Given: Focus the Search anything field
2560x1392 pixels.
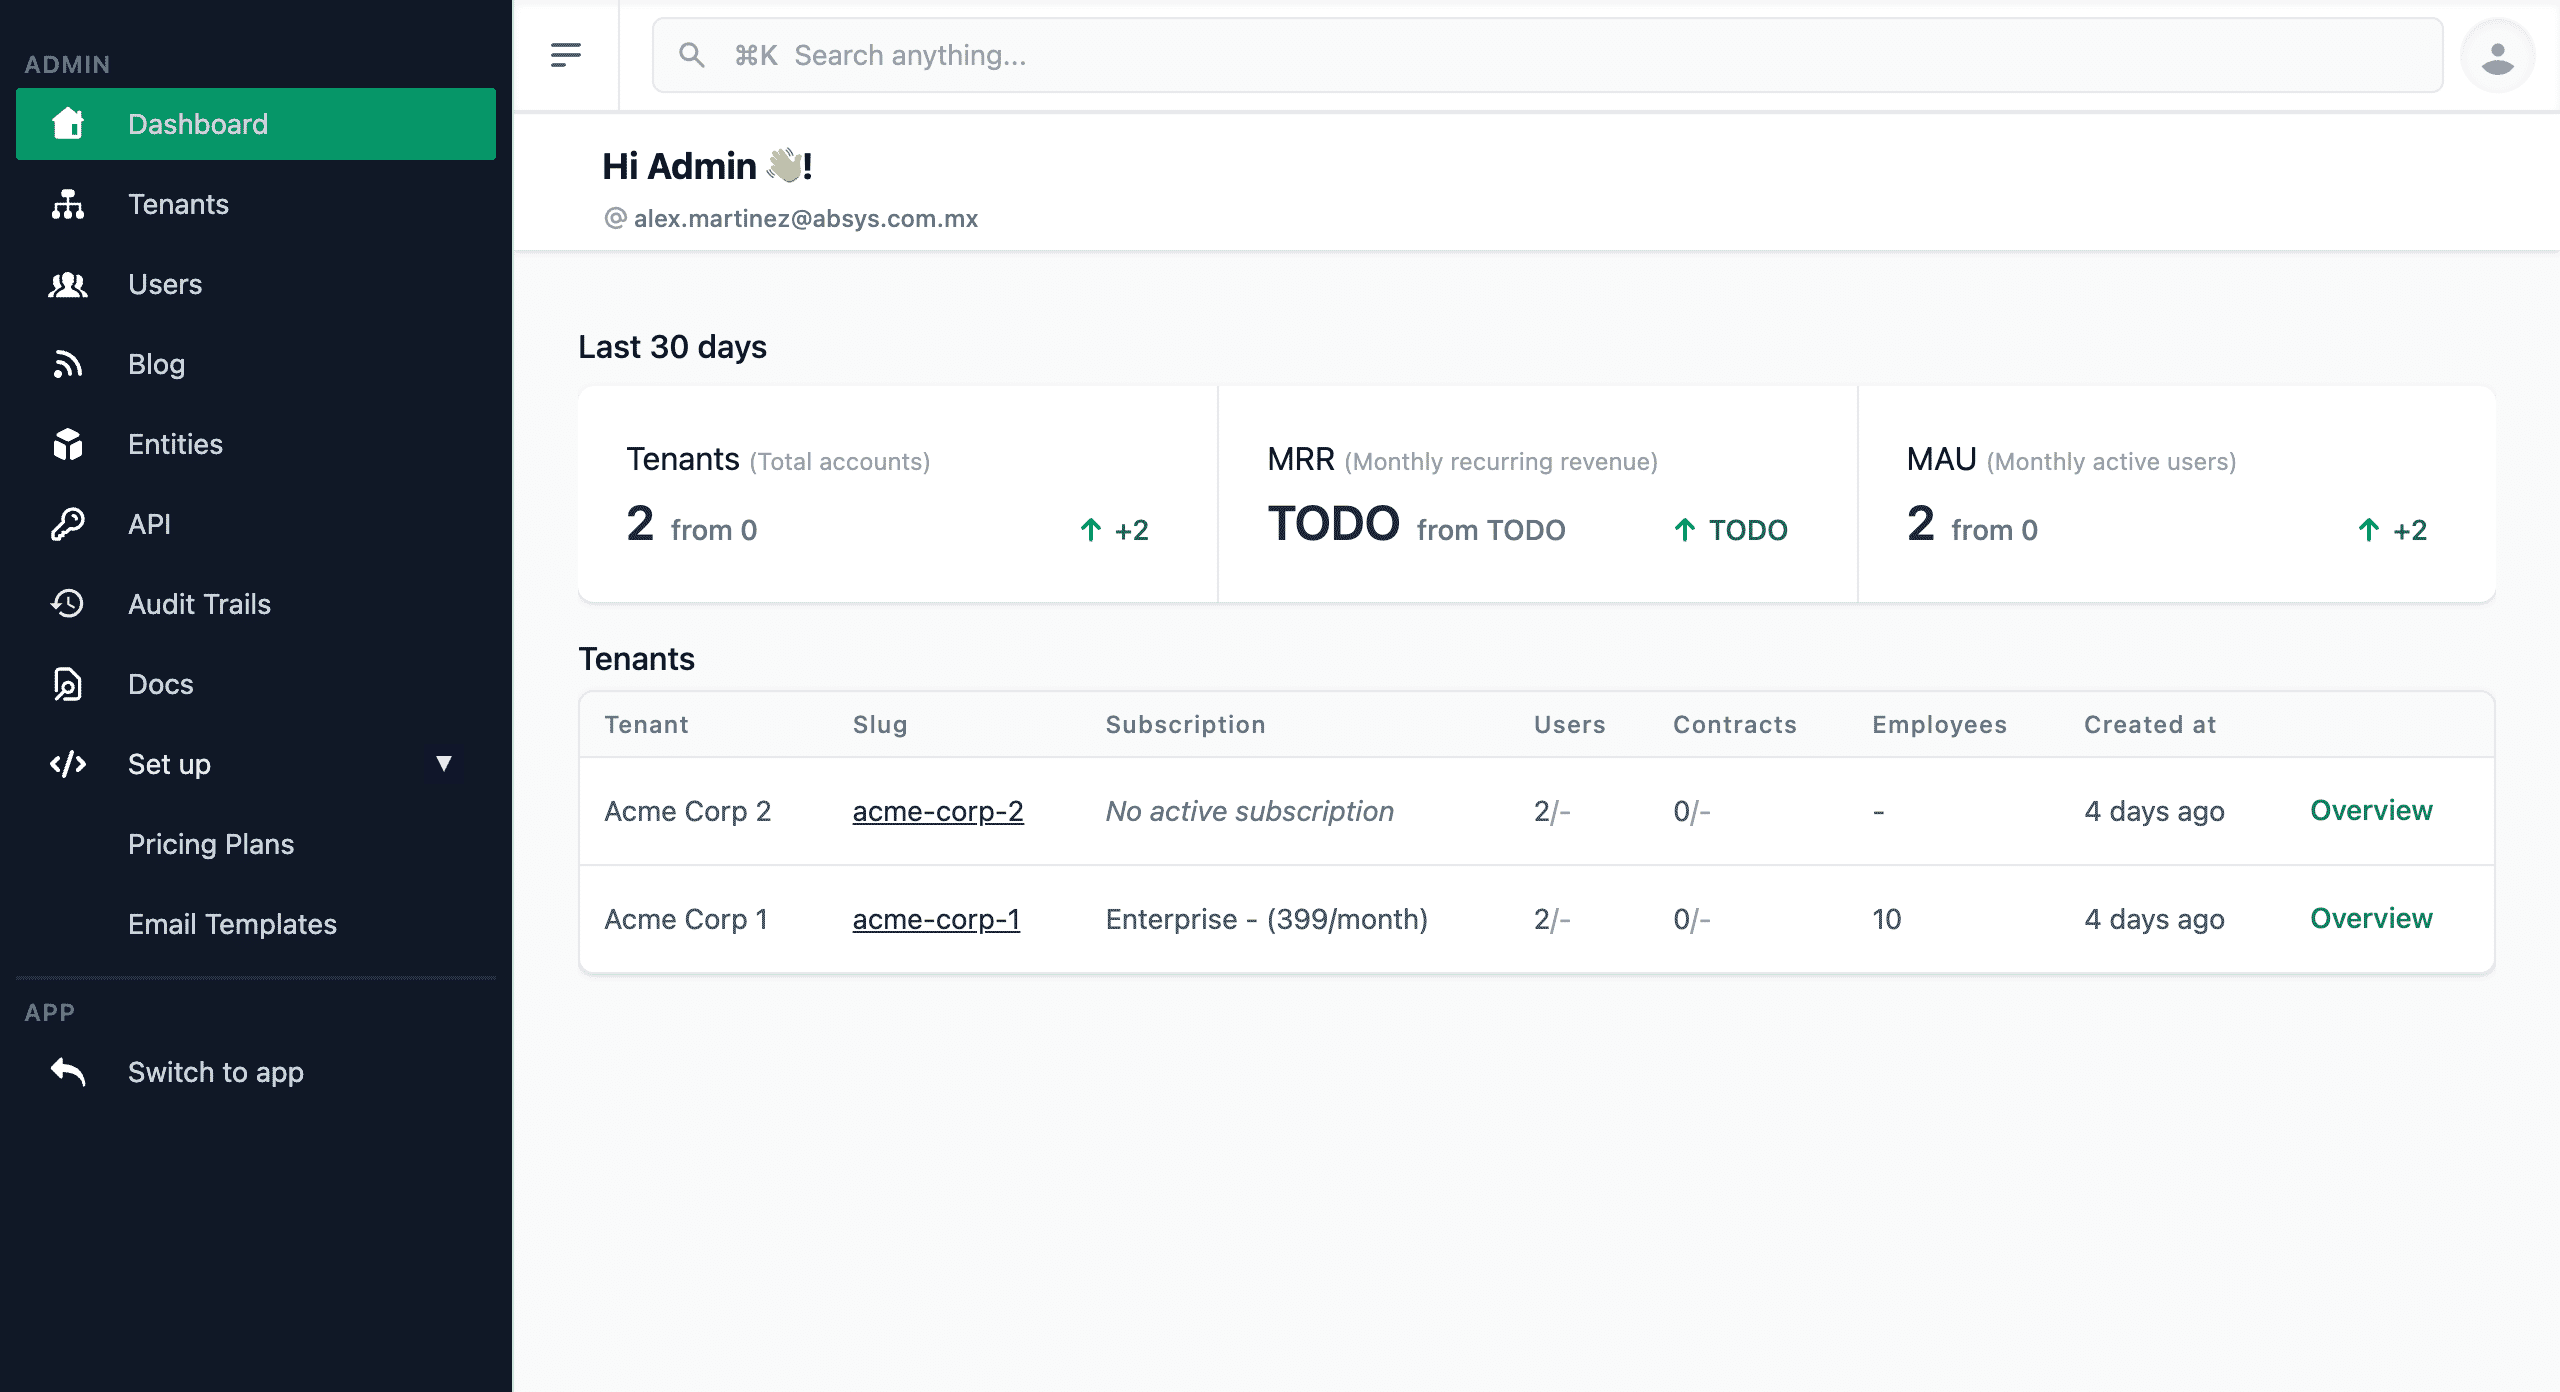Looking at the screenshot, I should coord(1547,55).
